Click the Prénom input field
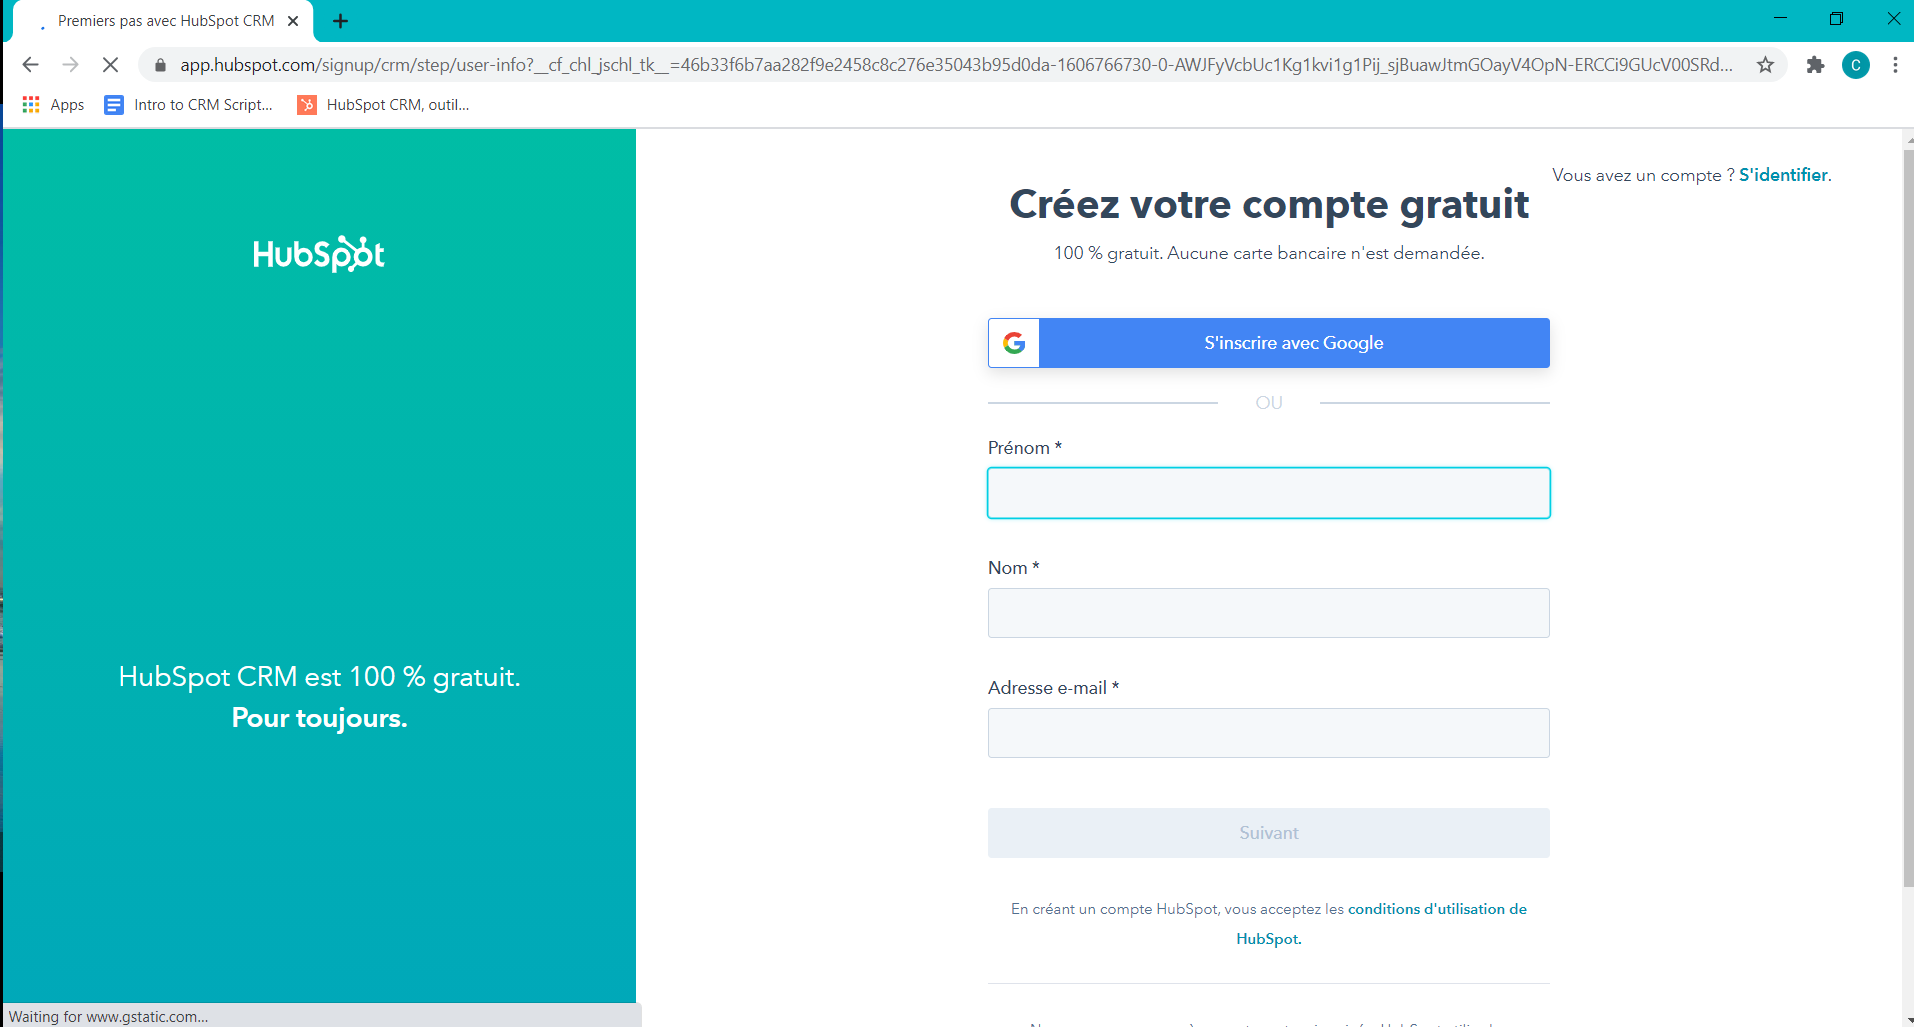The height and width of the screenshot is (1027, 1914). click(1269, 493)
